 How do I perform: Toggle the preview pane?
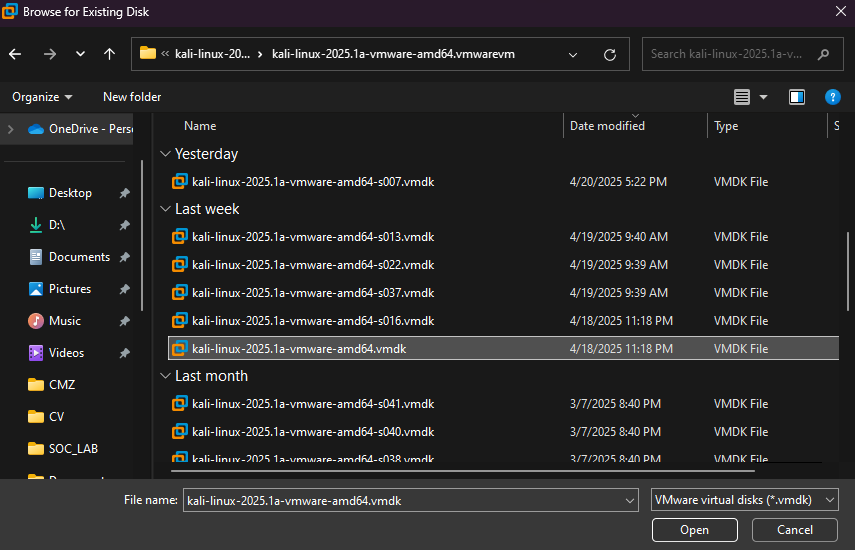[797, 97]
